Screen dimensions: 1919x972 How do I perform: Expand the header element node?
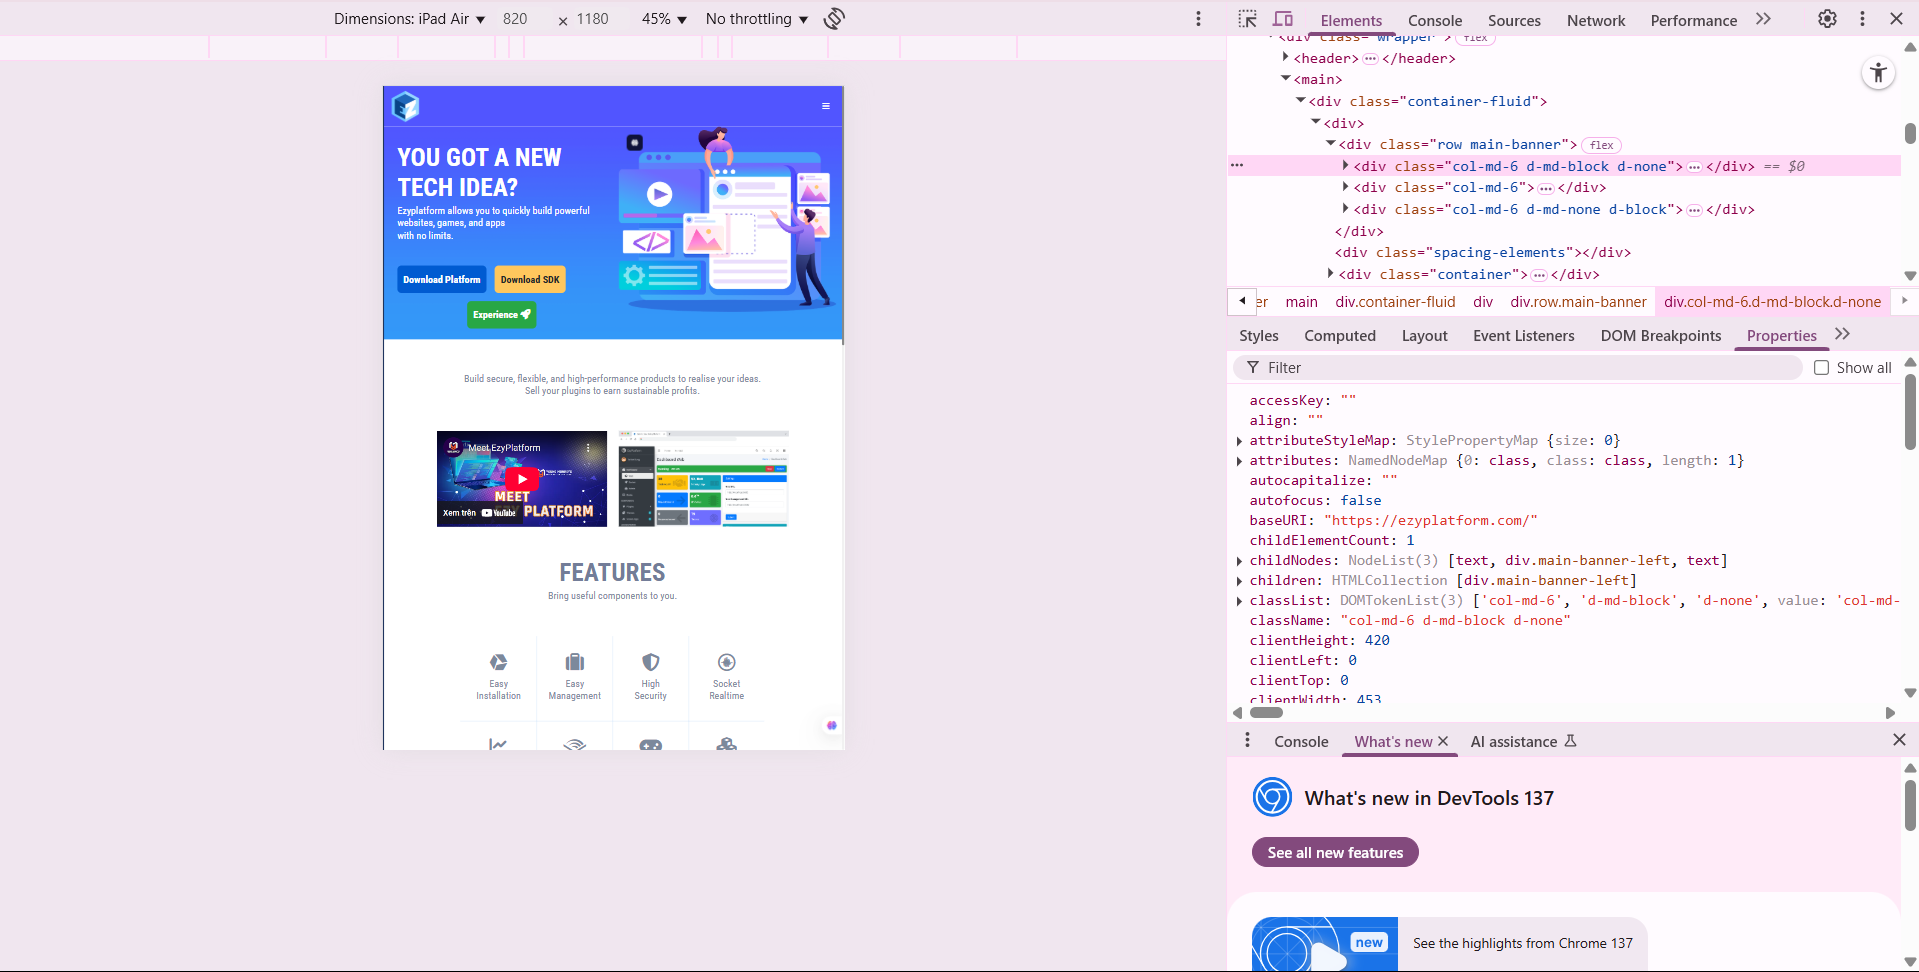point(1285,58)
